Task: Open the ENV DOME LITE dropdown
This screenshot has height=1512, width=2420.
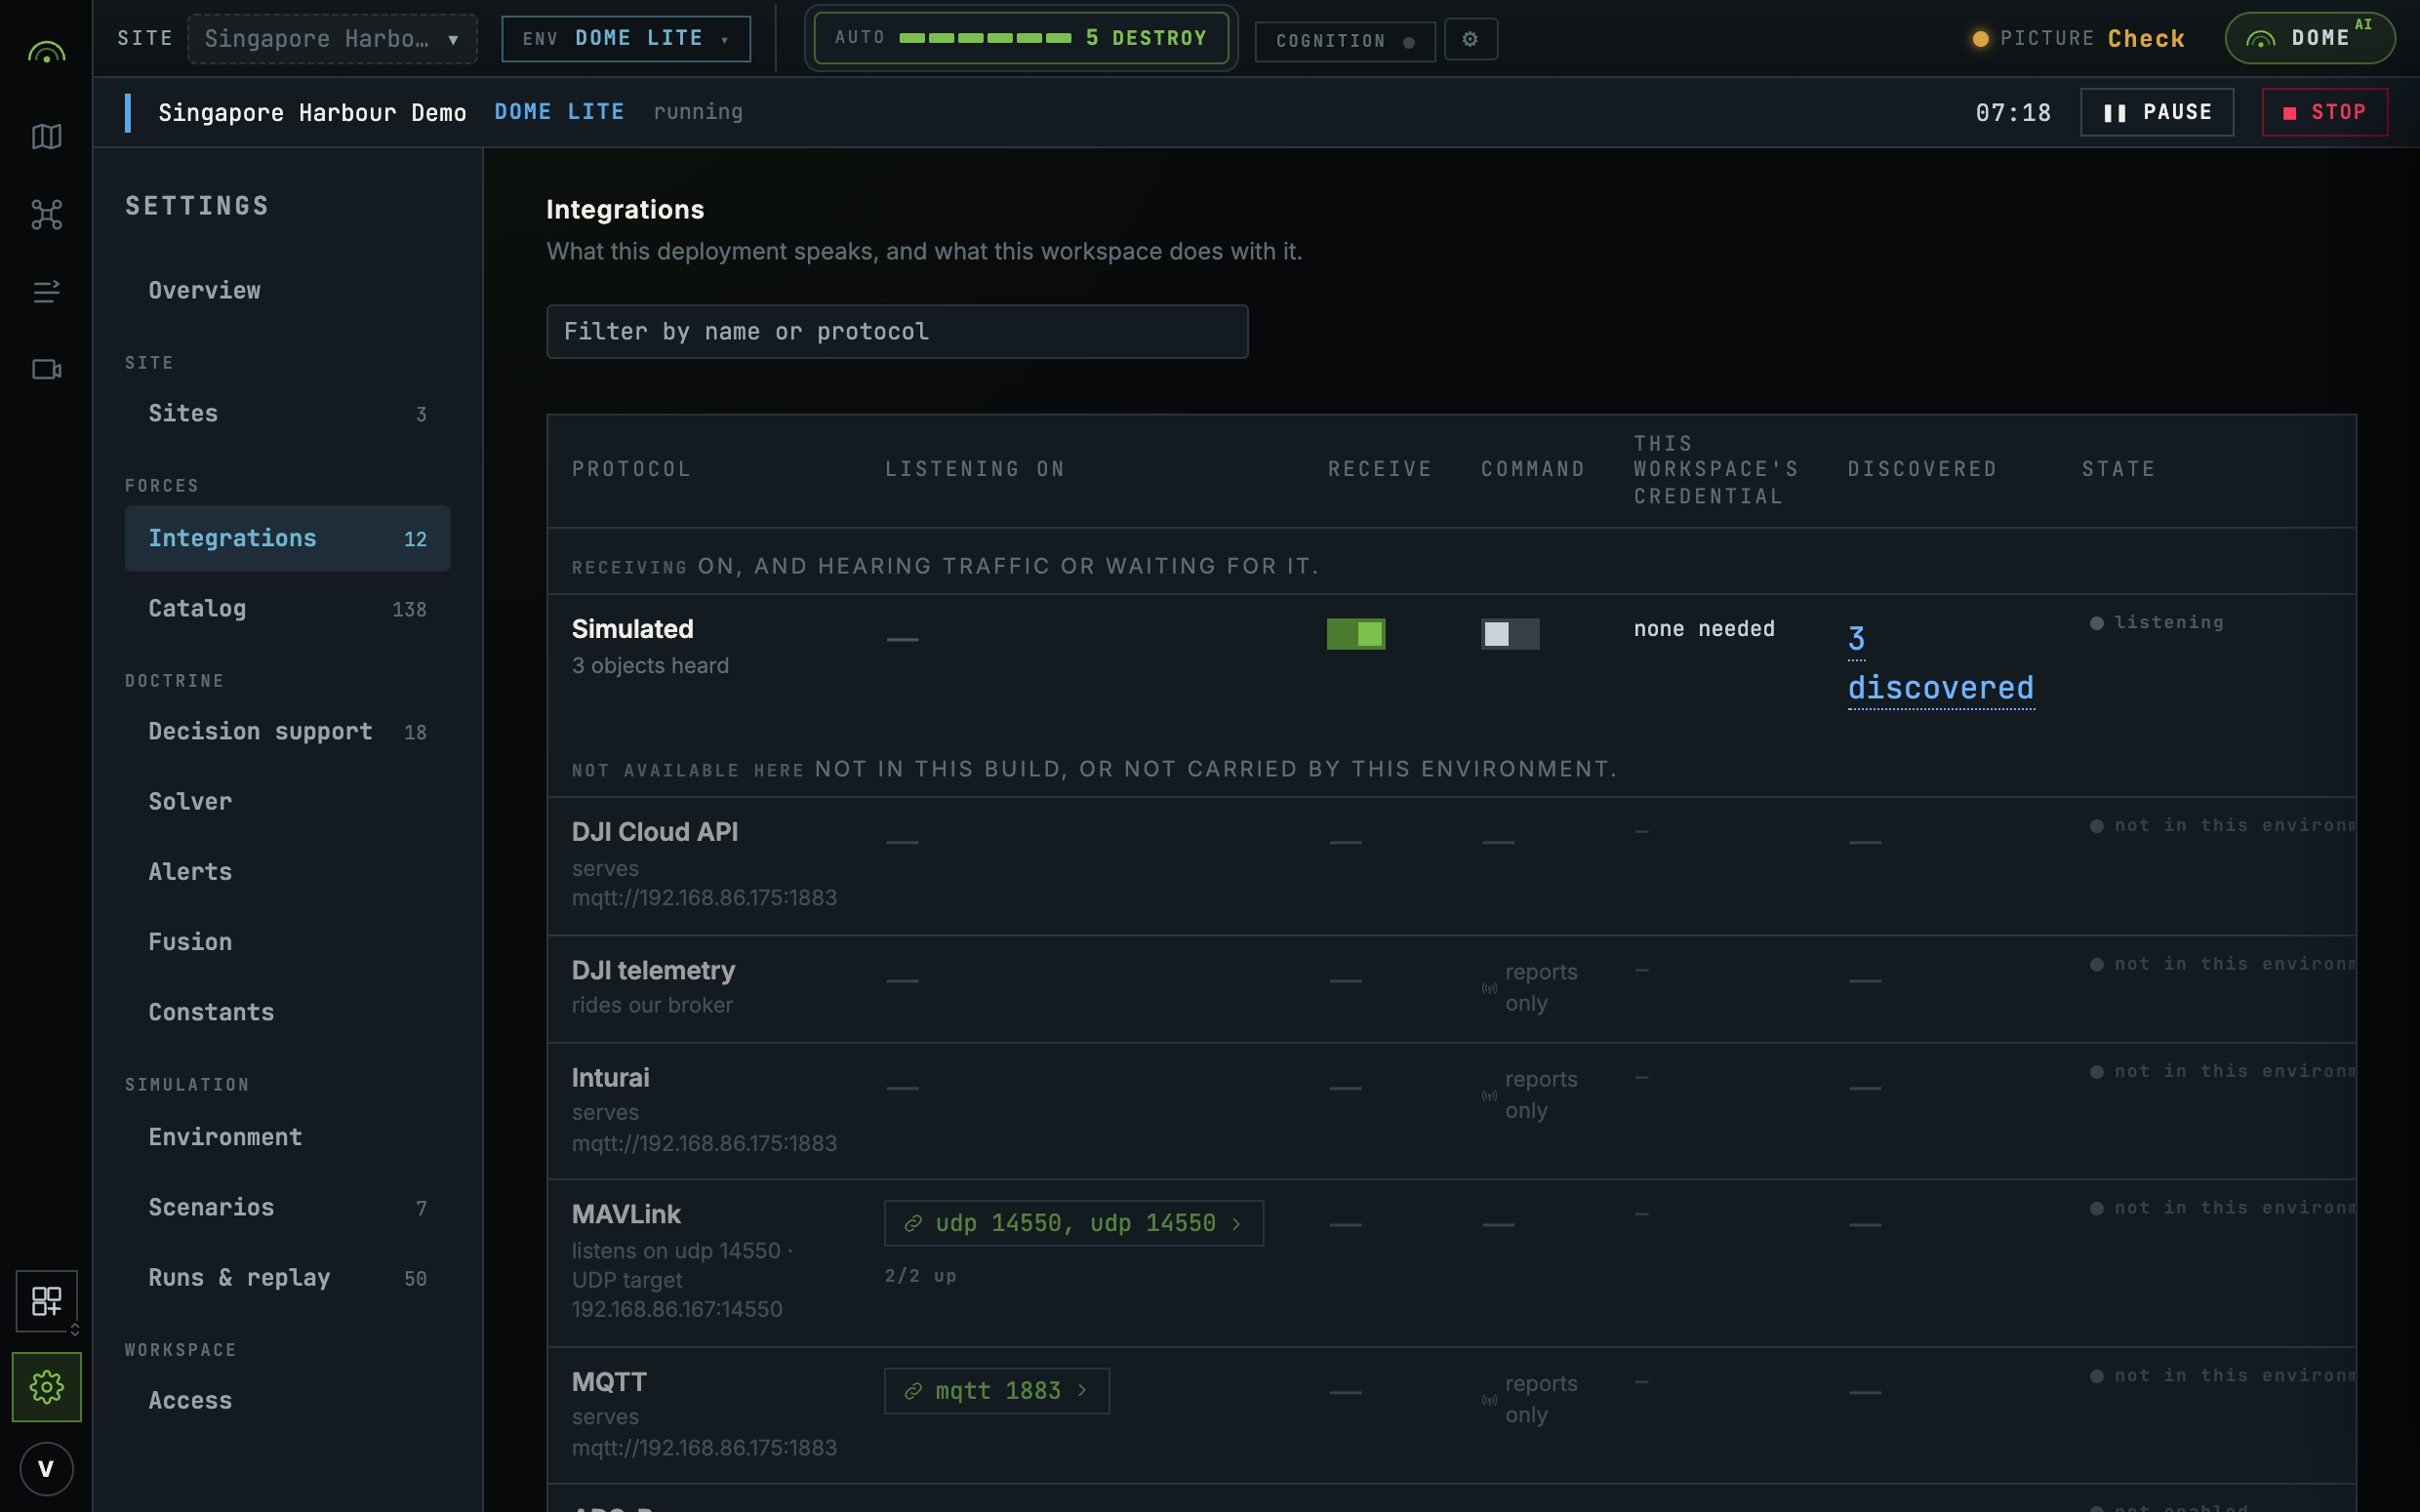Action: [x=626, y=39]
